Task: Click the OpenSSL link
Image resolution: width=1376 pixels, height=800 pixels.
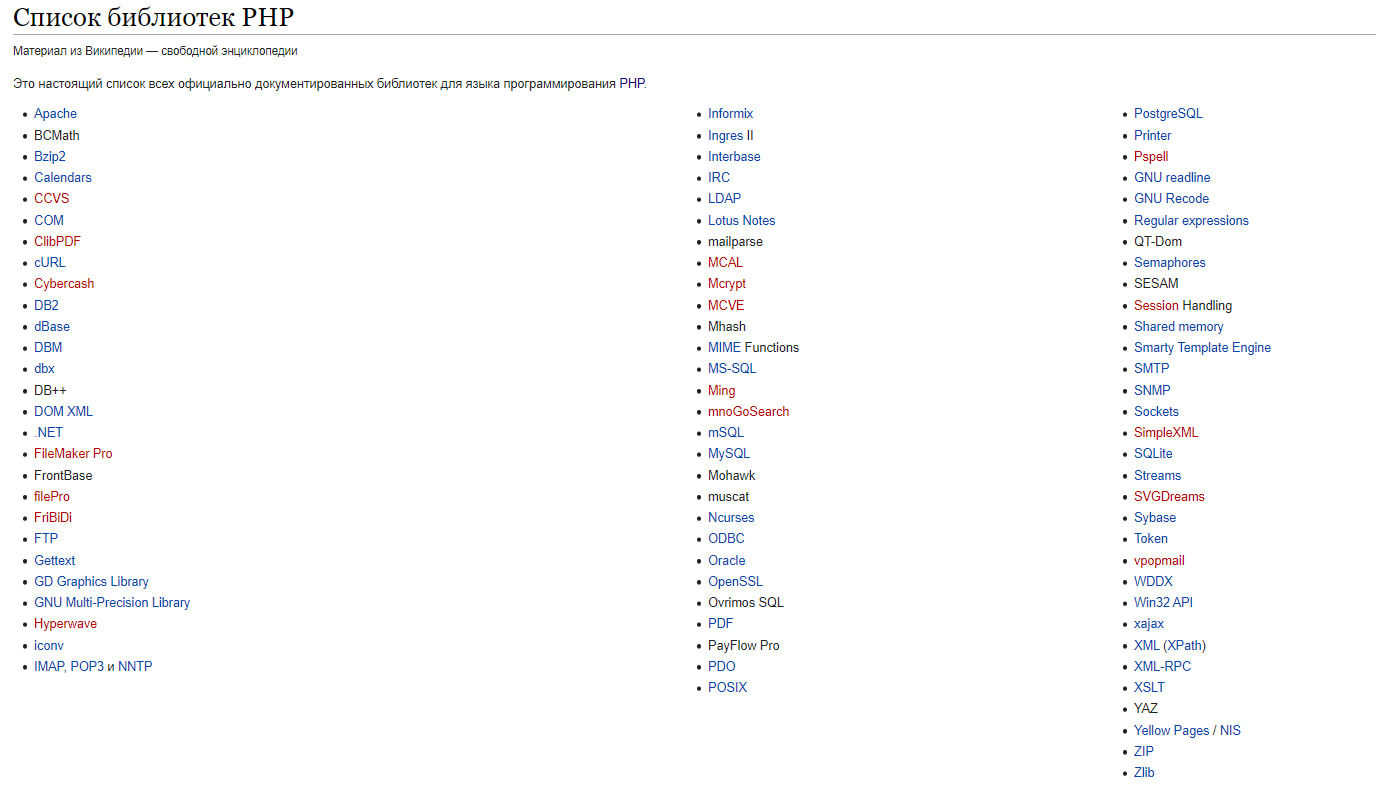Action: coord(735,582)
